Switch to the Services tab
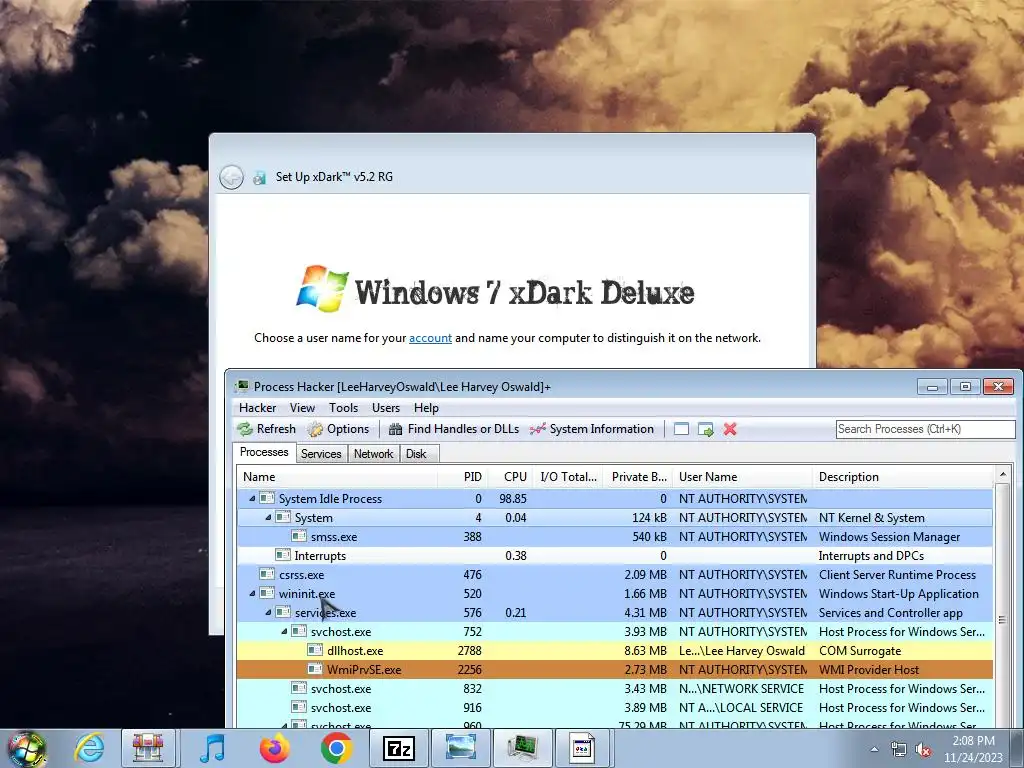 tap(321, 454)
